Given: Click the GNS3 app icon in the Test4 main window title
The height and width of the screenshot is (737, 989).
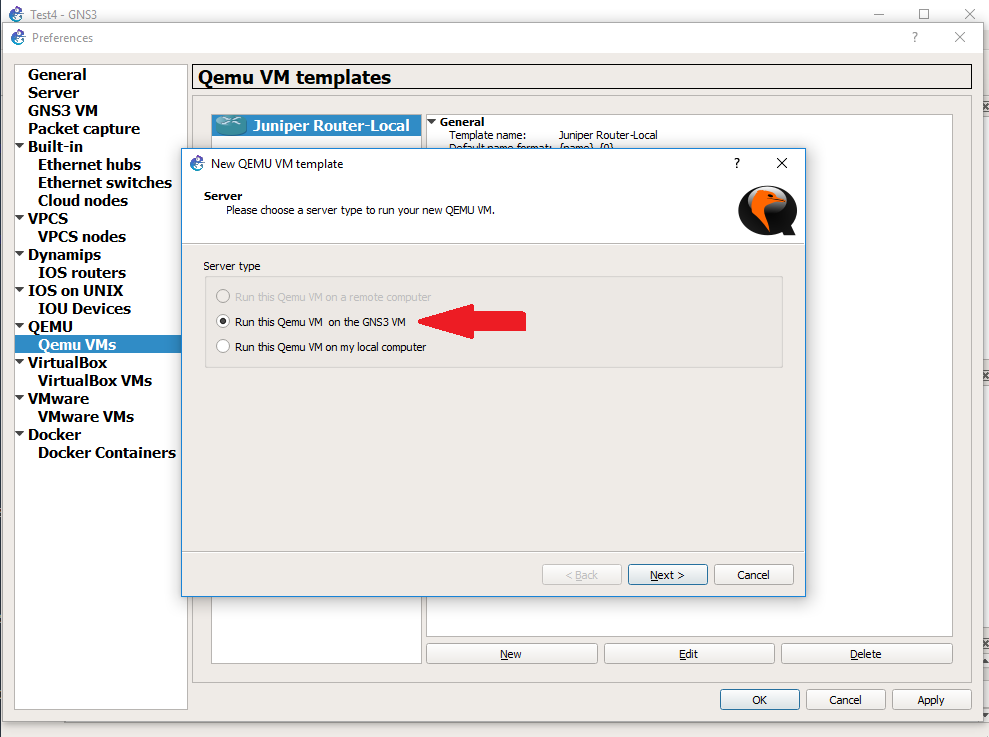Looking at the screenshot, I should click(x=16, y=13).
